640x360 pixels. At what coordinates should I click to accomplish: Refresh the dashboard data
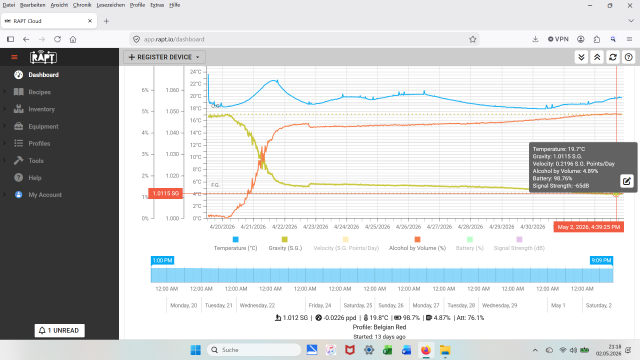(x=613, y=57)
